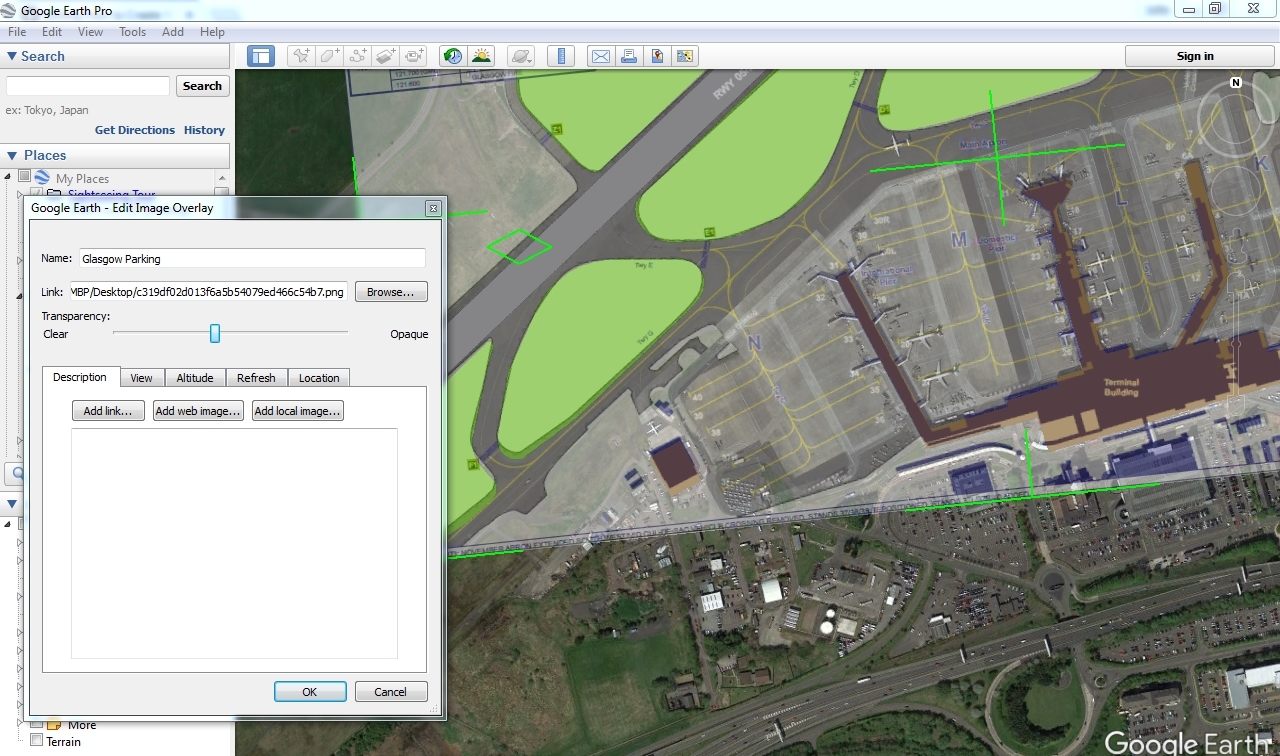Click the Record a Tour camera icon
Screen dimensions: 1280x756
coord(415,56)
